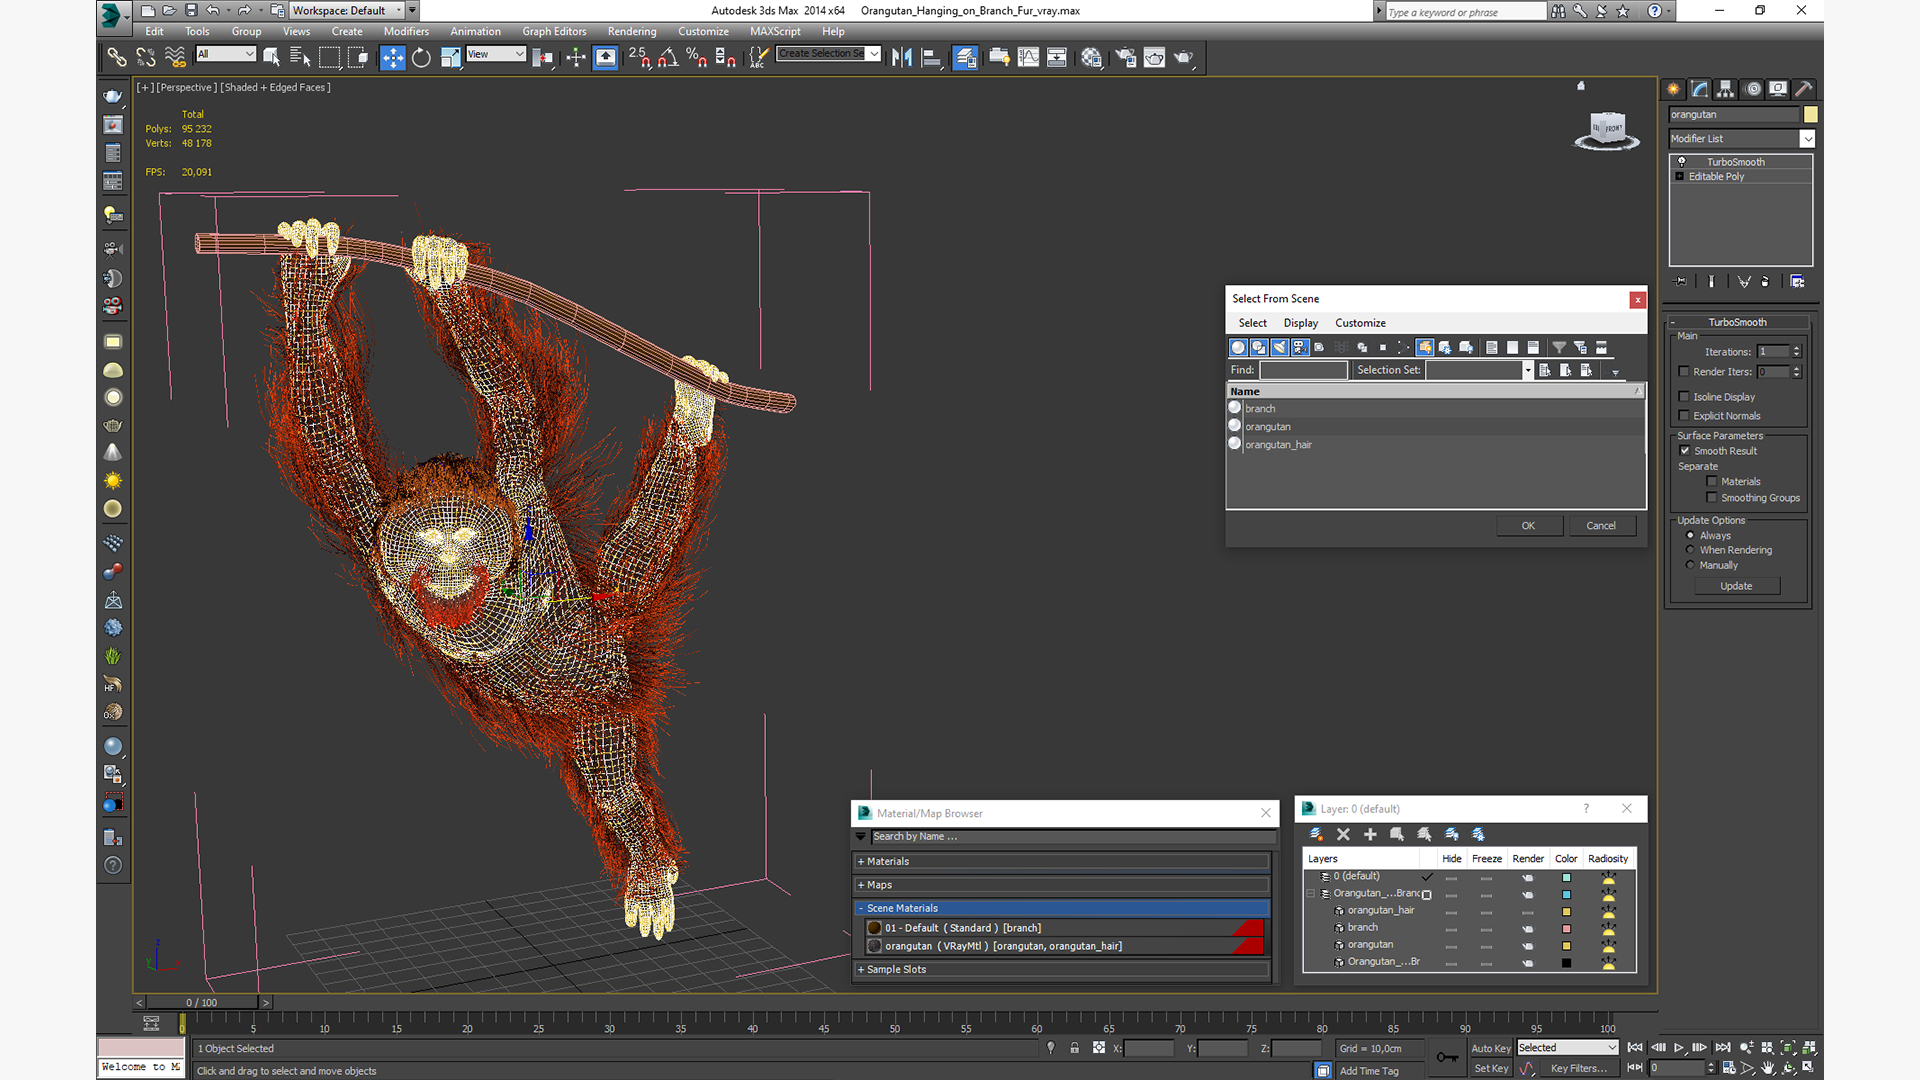Expand the Materials group in Material Browser
The image size is (1920, 1080).
(1062, 861)
